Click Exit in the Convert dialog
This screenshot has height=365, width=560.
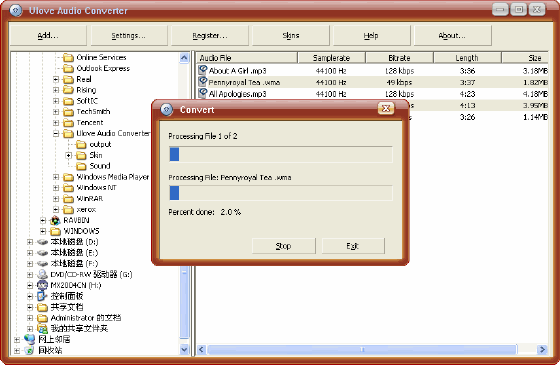point(353,246)
